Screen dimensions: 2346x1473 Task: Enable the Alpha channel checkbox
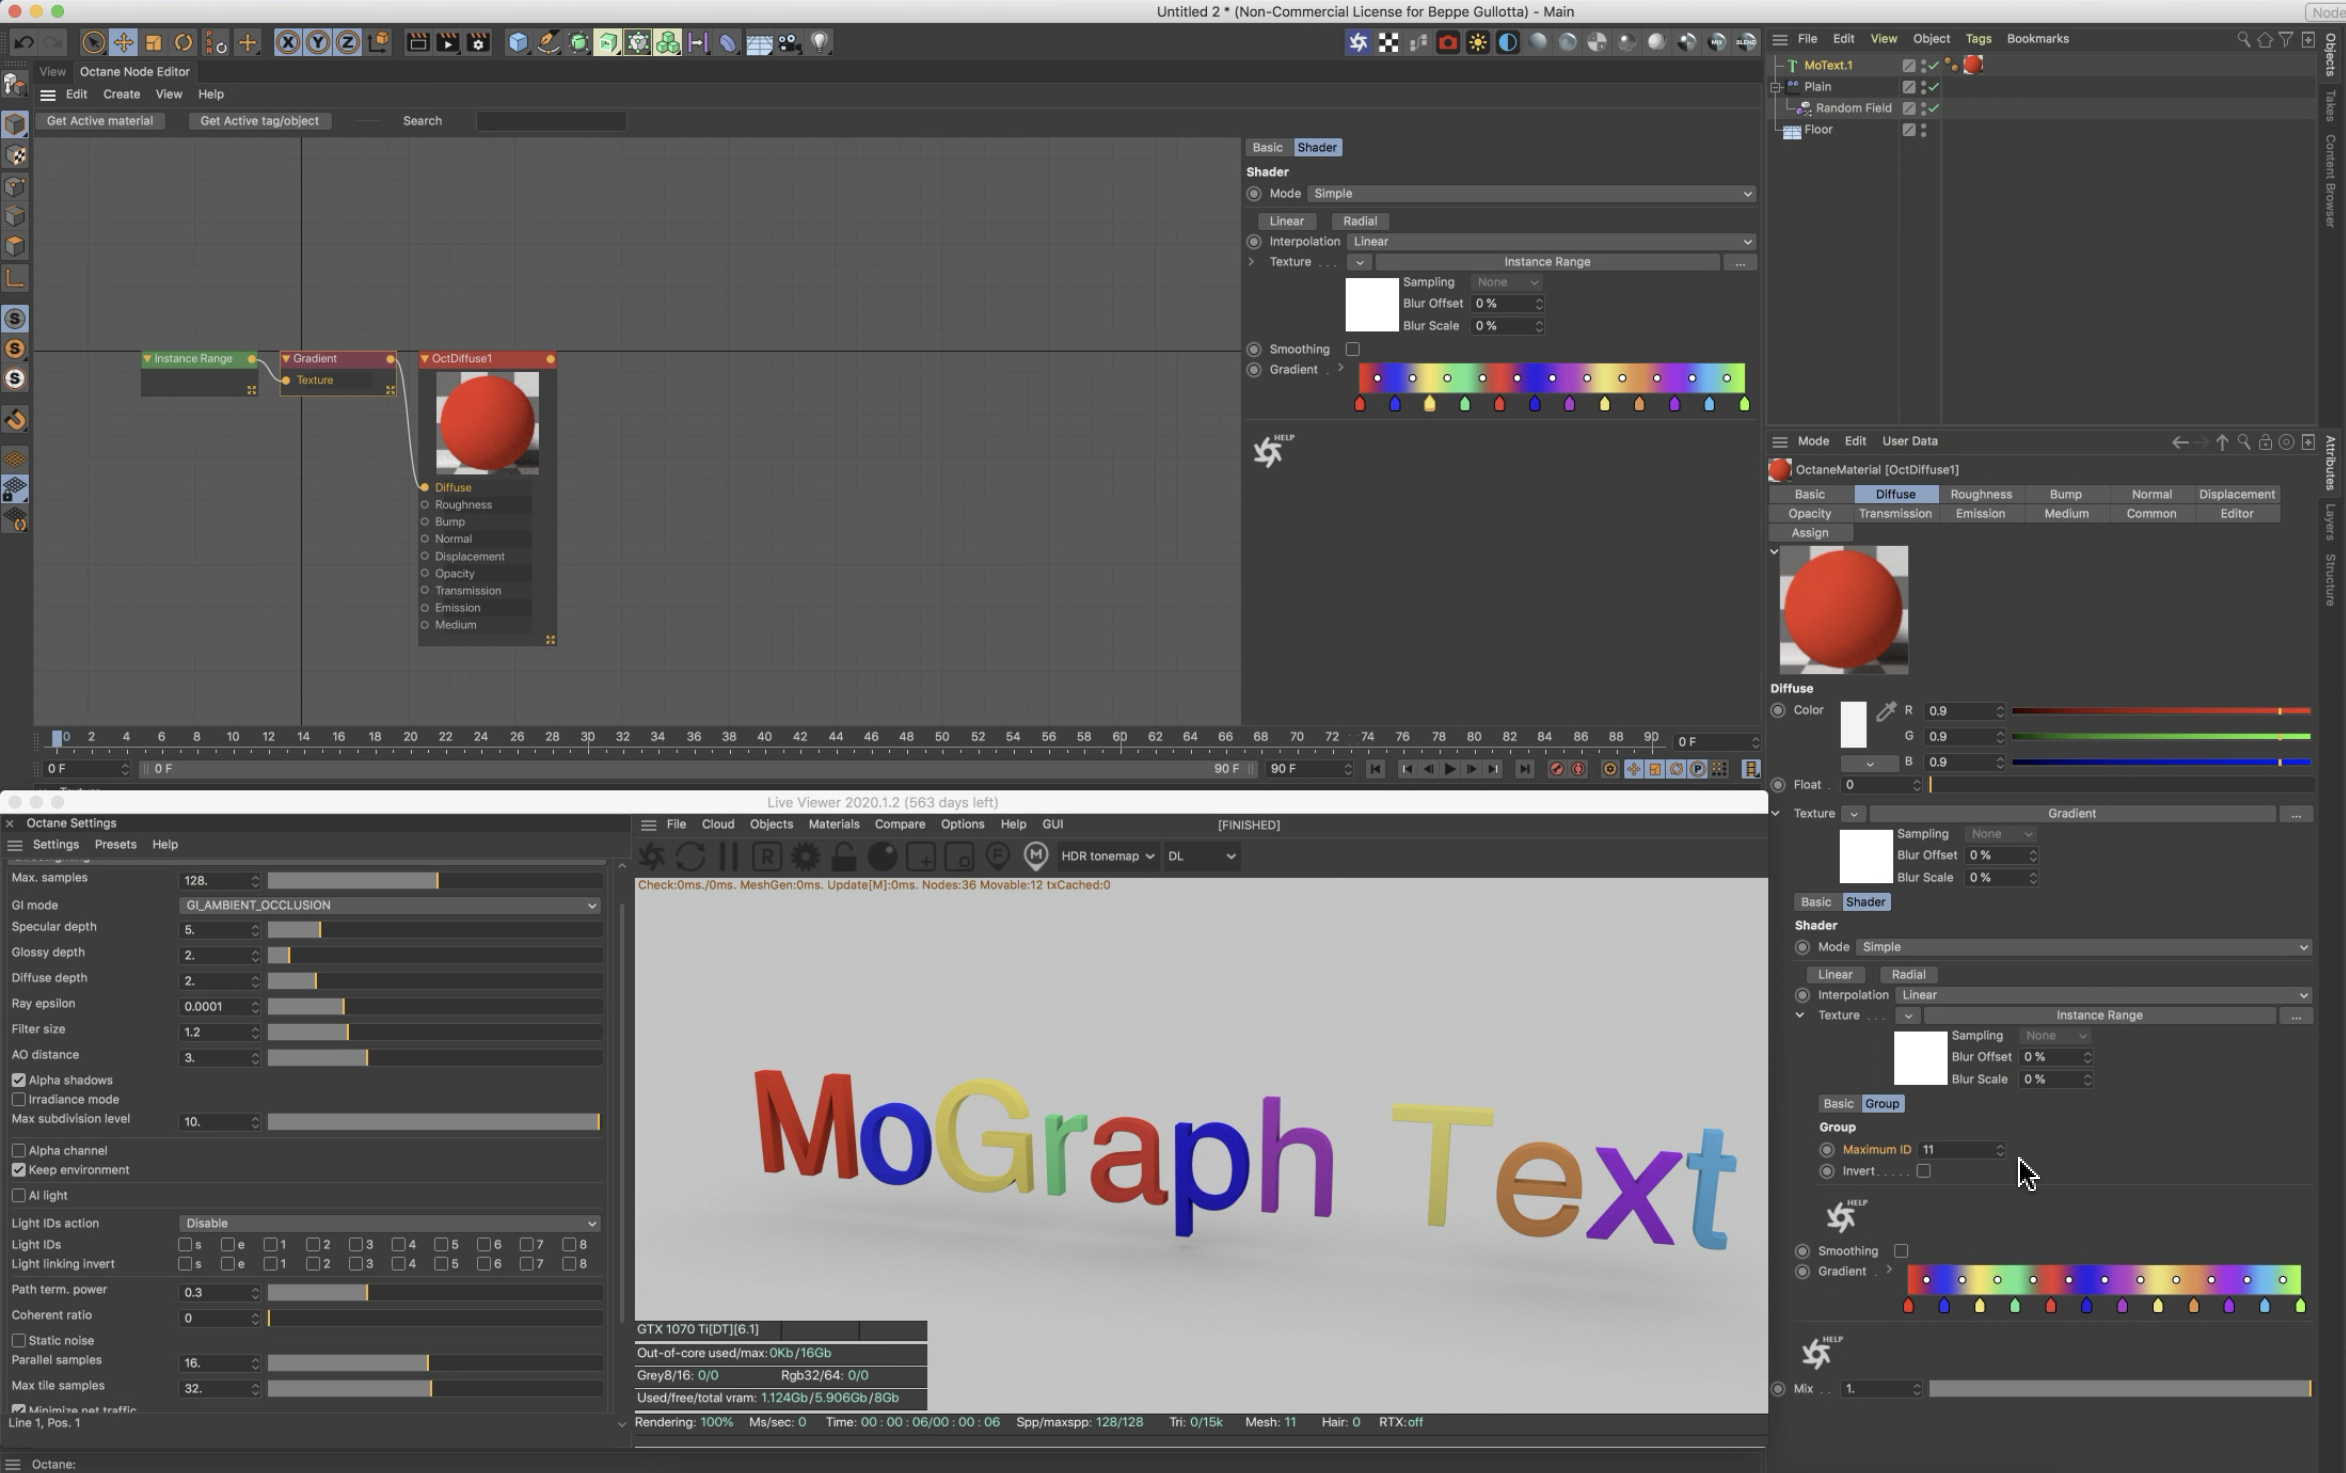tap(19, 1151)
